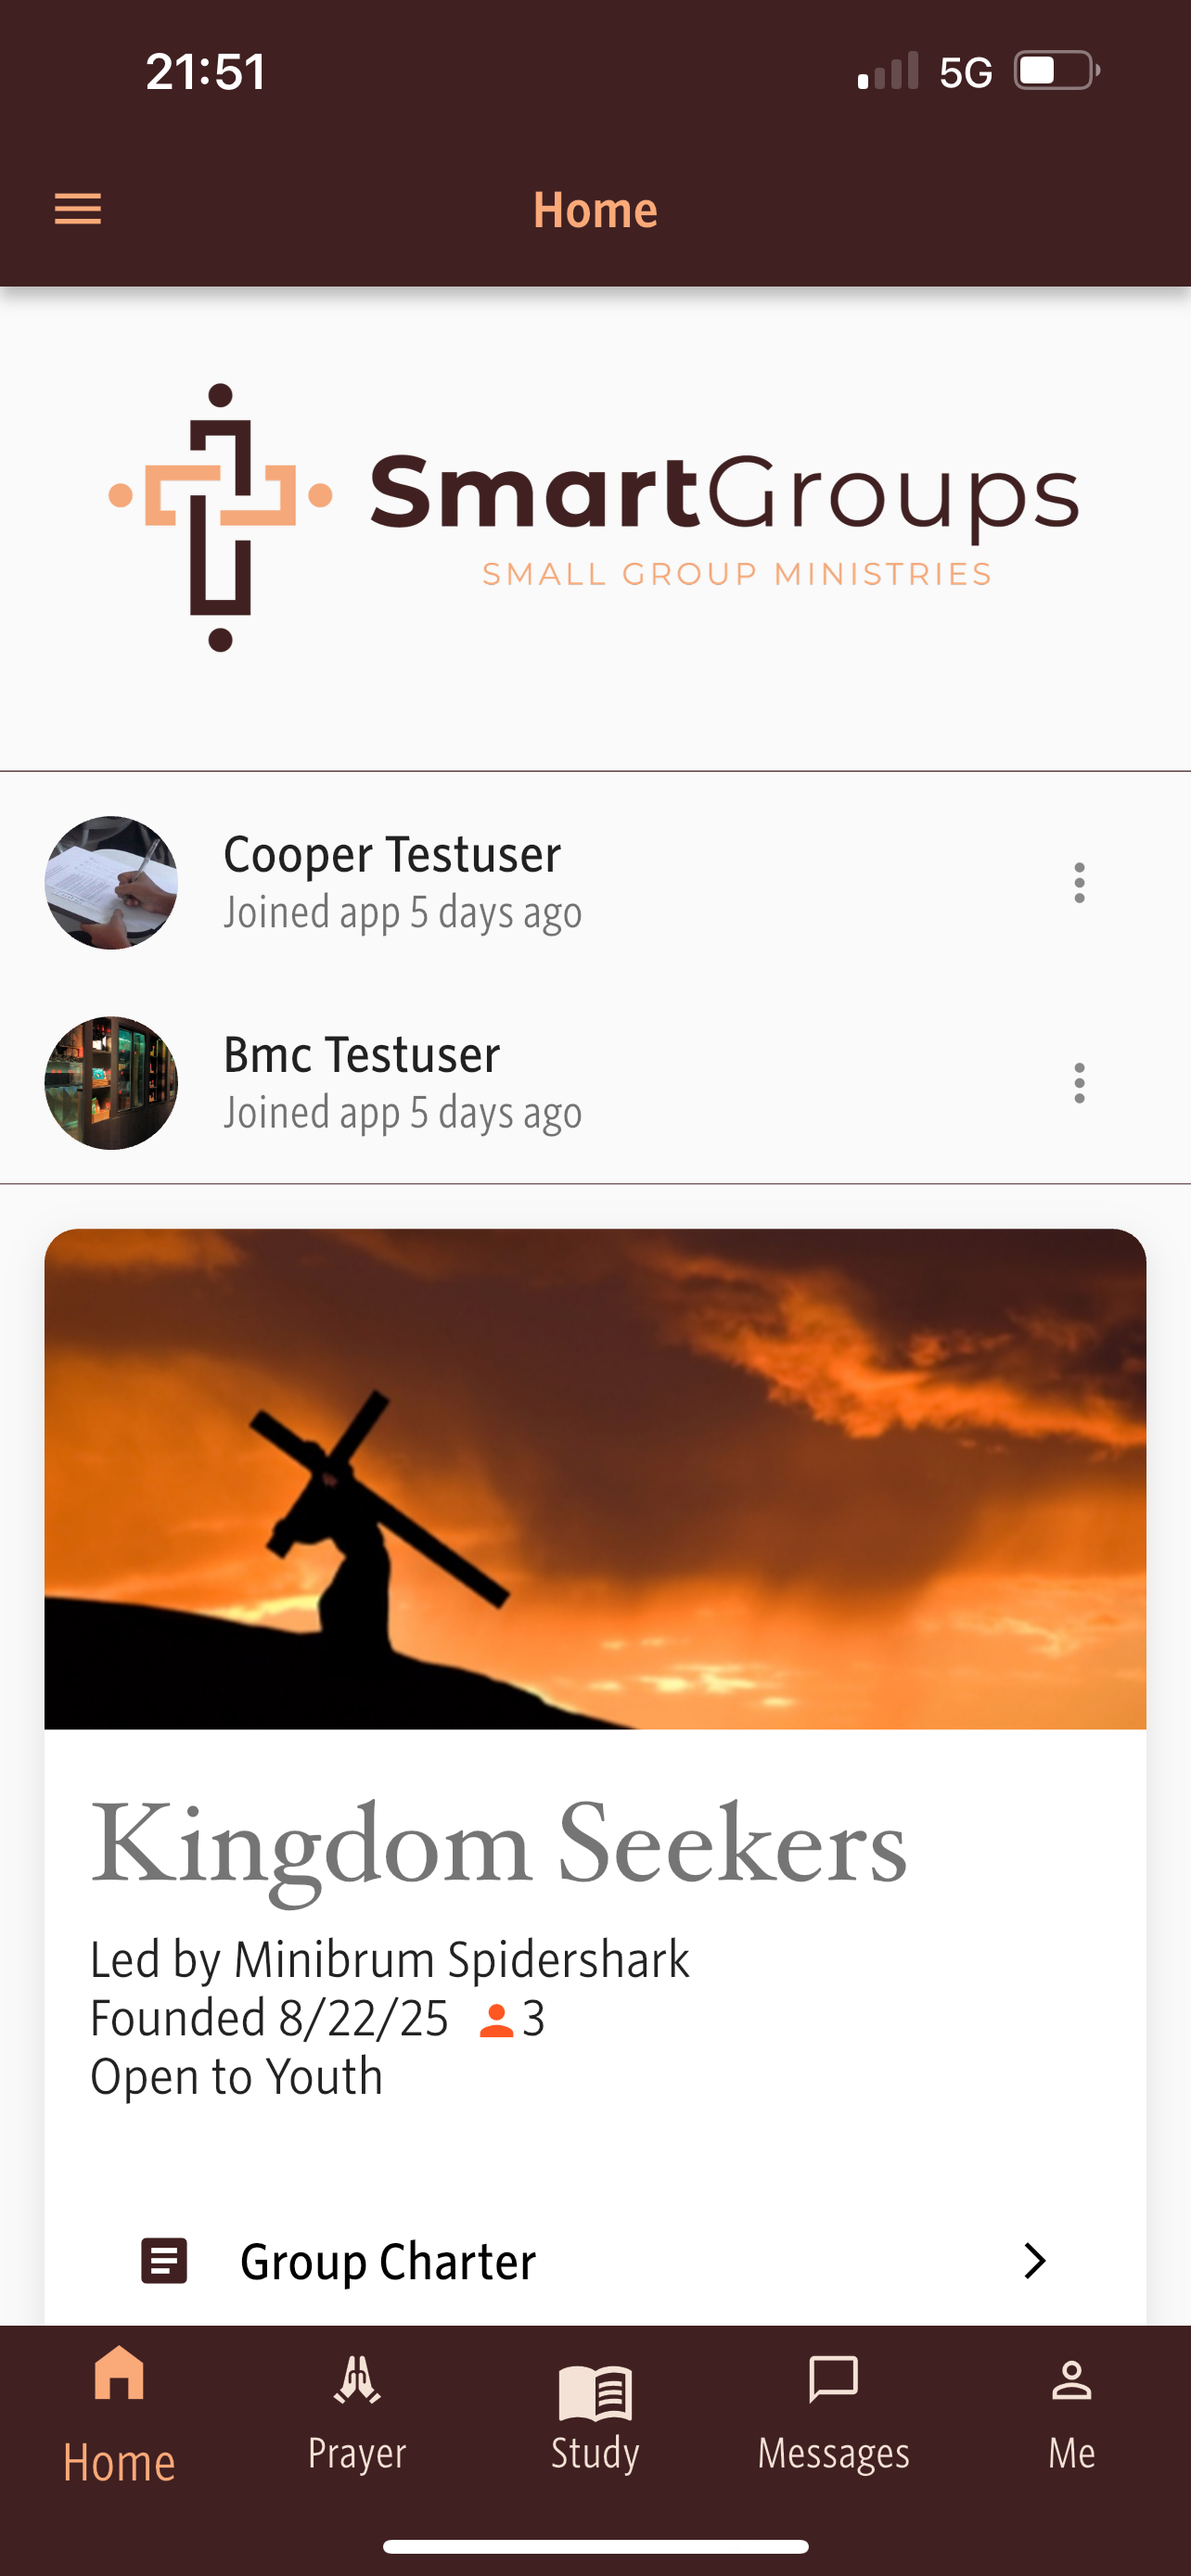Tap the orange member count icon
This screenshot has width=1191, height=2576.
496,2021
